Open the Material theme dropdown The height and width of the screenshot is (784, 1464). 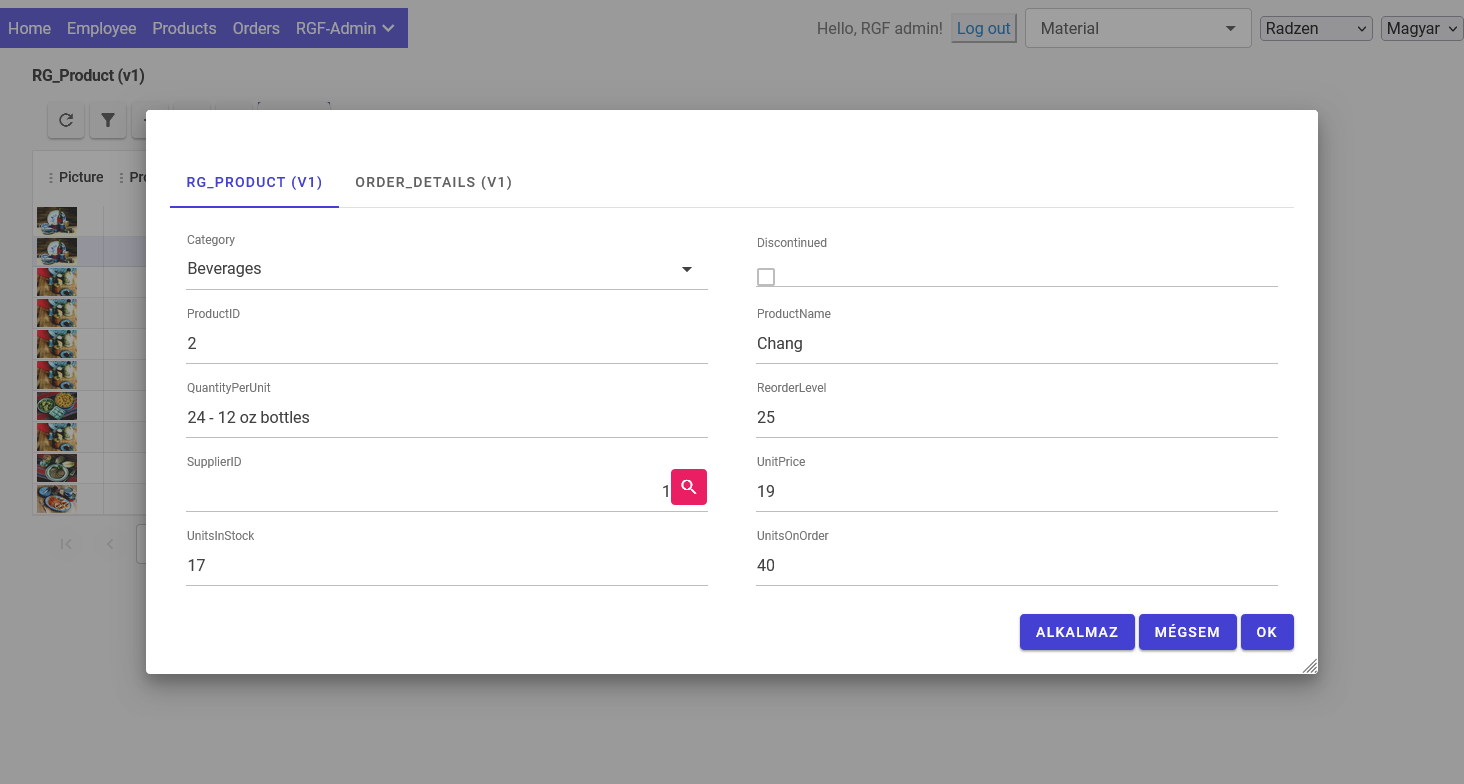1137,29
